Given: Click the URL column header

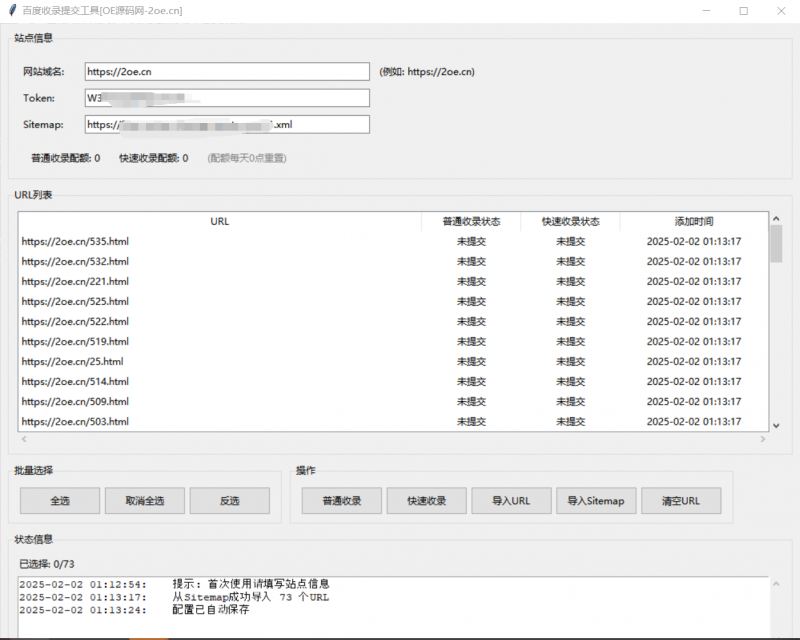Looking at the screenshot, I should point(220,221).
